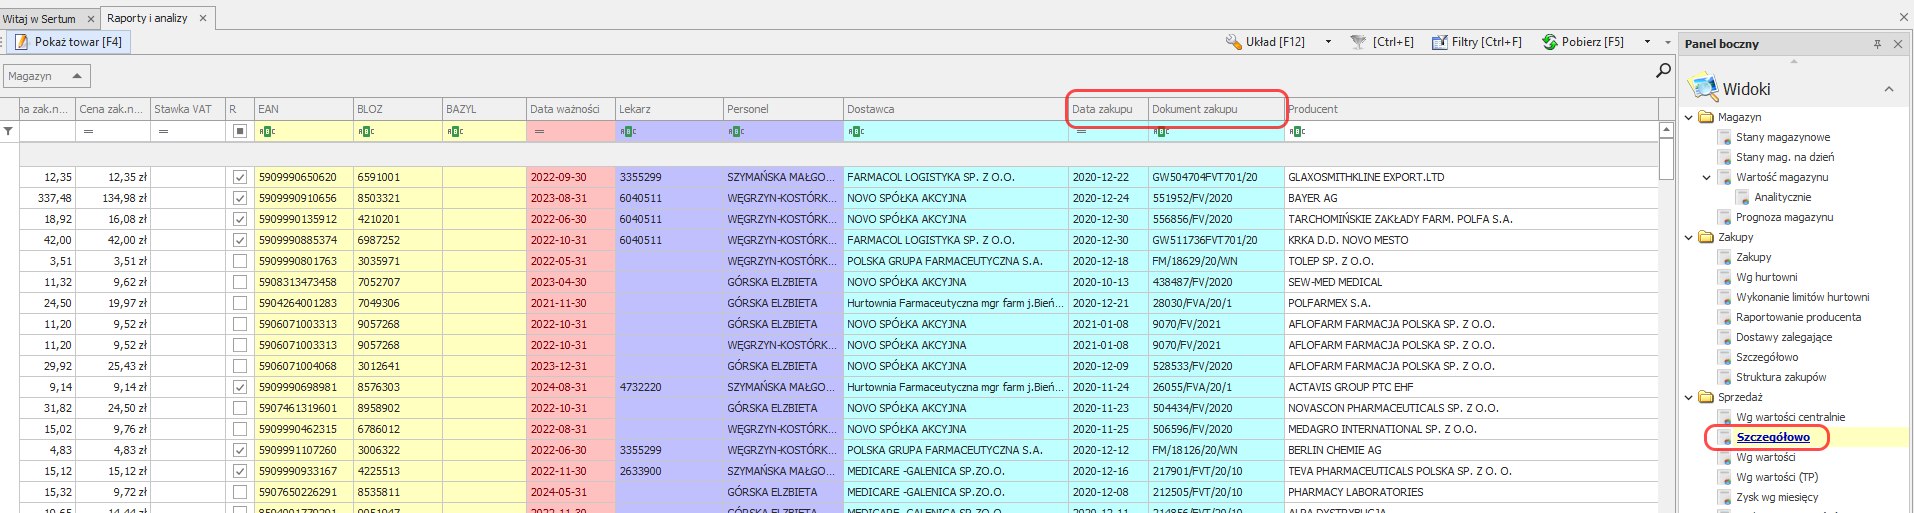Toggle the R column filter checkbox
This screenshot has height=513, width=1914.
[x=239, y=131]
